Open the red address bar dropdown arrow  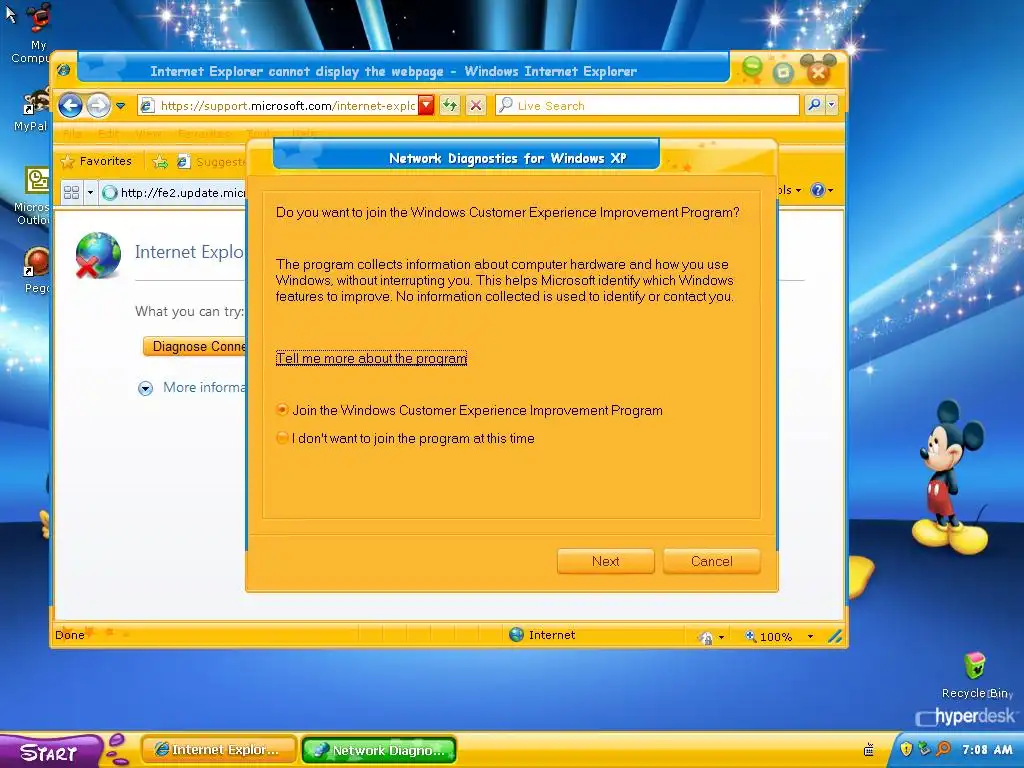[x=426, y=105]
